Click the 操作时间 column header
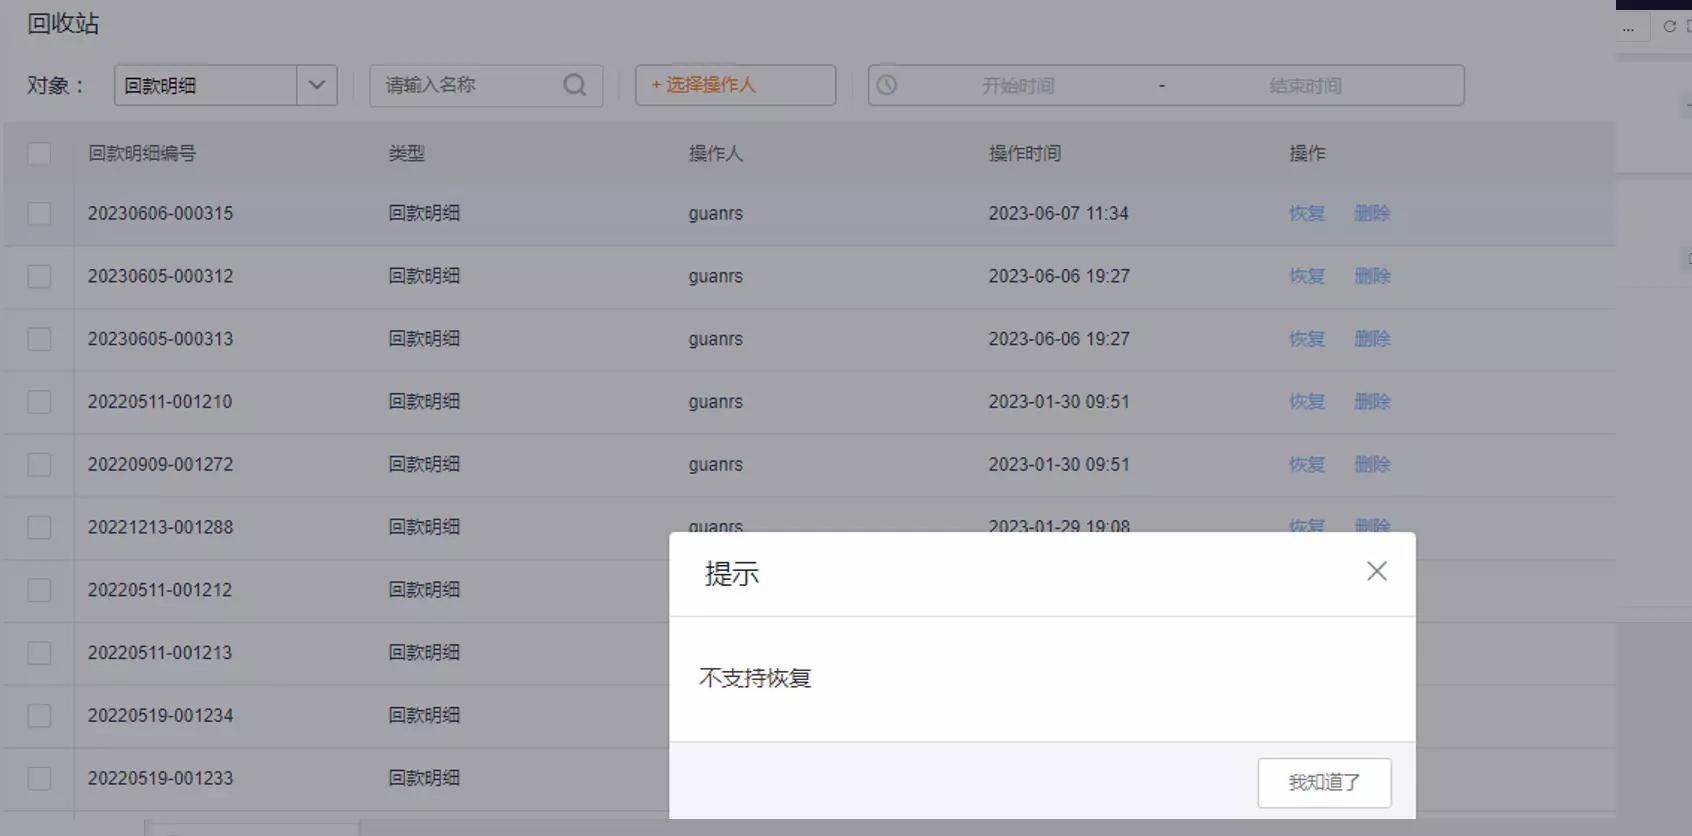The width and height of the screenshot is (1692, 836). [1024, 153]
